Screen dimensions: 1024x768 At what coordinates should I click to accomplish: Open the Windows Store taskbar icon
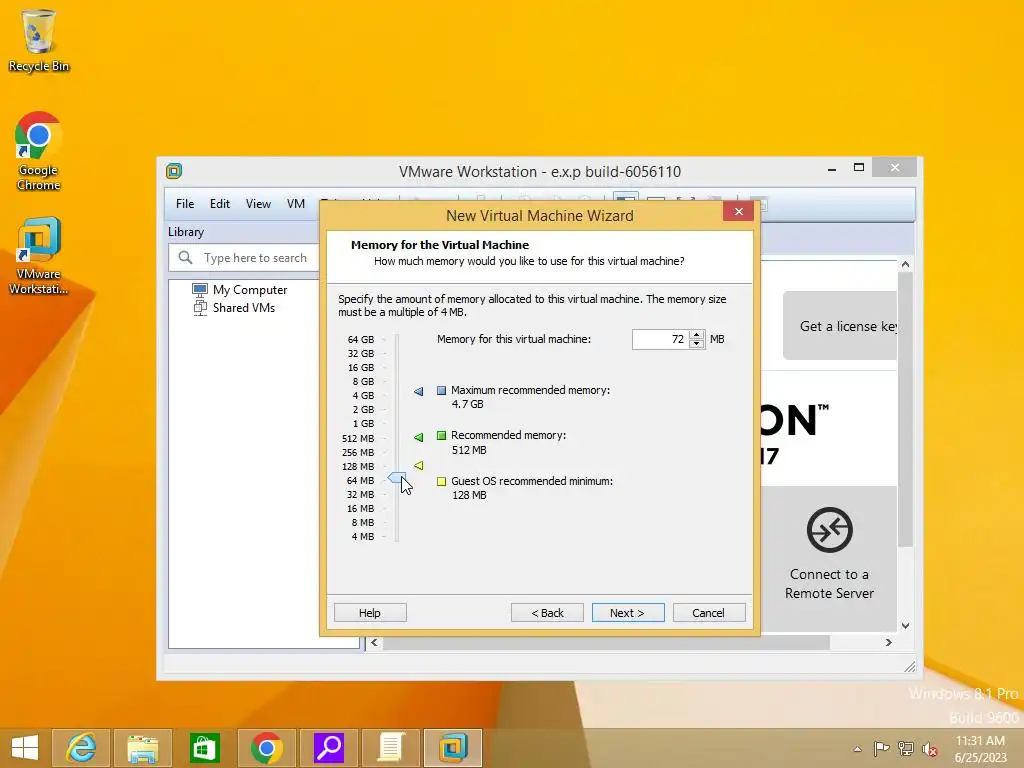204,748
